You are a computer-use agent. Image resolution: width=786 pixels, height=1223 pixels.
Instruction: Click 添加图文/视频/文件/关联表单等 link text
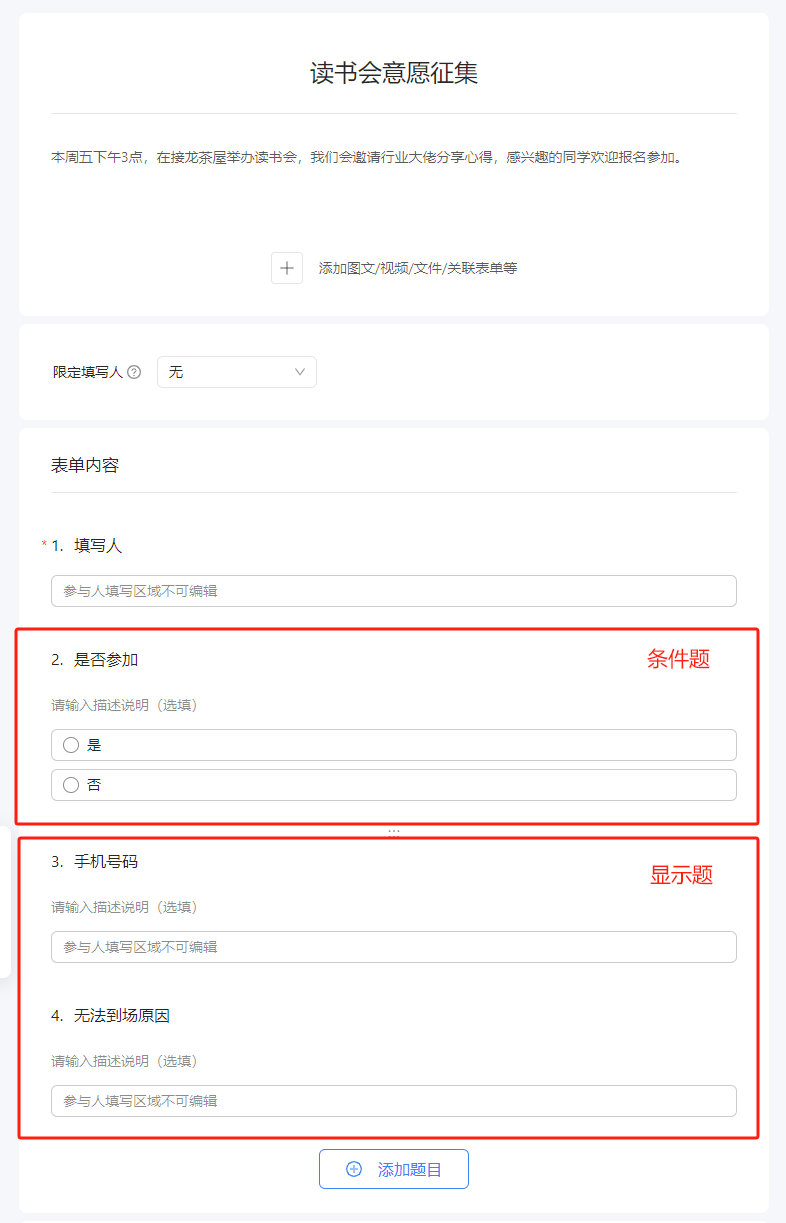(418, 268)
